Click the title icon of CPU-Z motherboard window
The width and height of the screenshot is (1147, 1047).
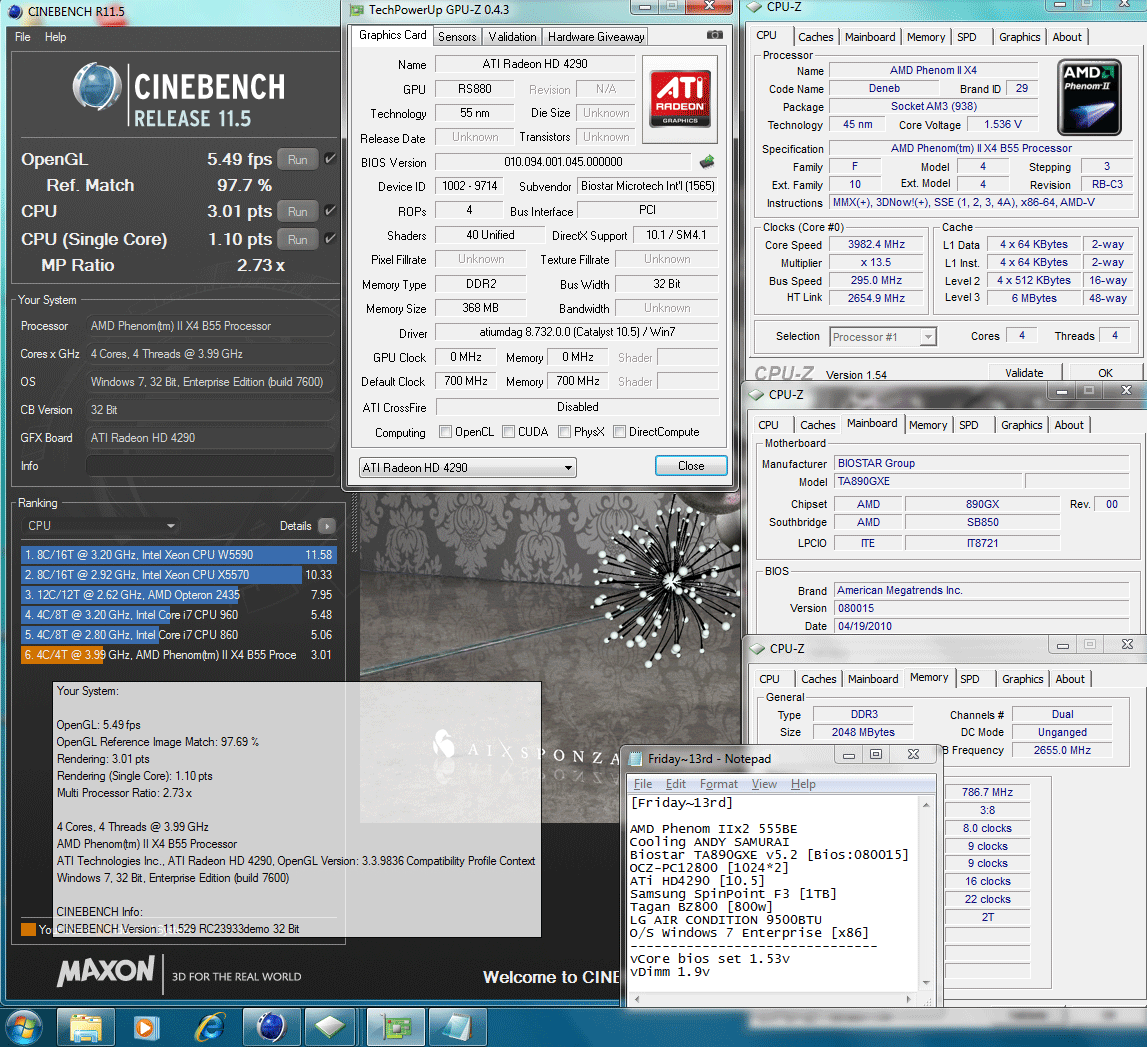click(756, 394)
